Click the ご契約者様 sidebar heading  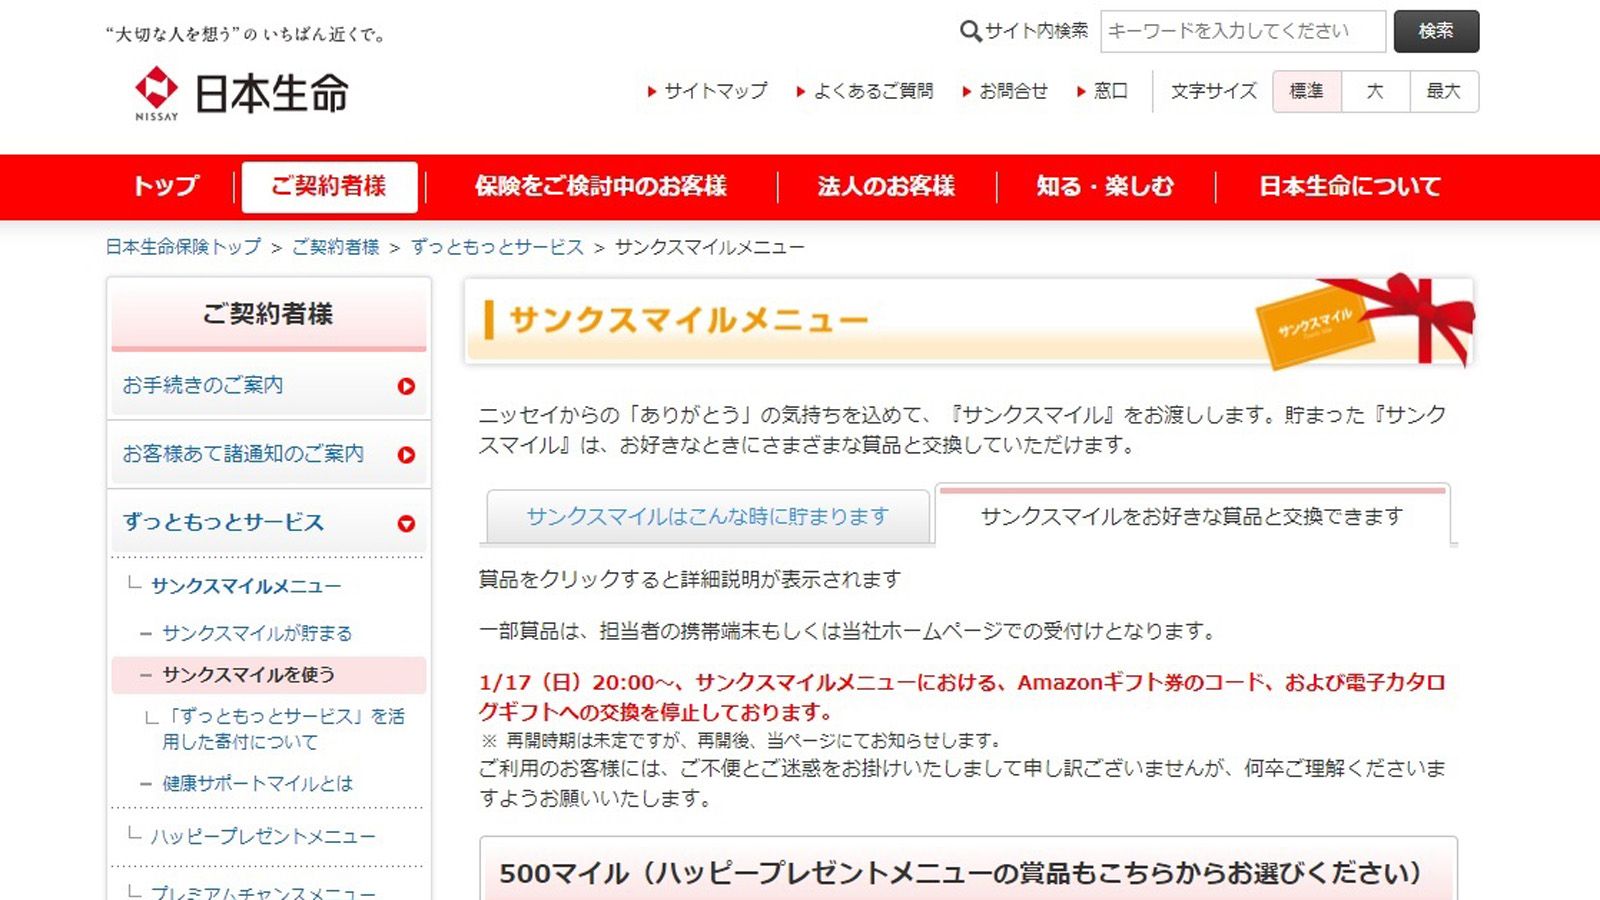pyautogui.click(x=268, y=314)
